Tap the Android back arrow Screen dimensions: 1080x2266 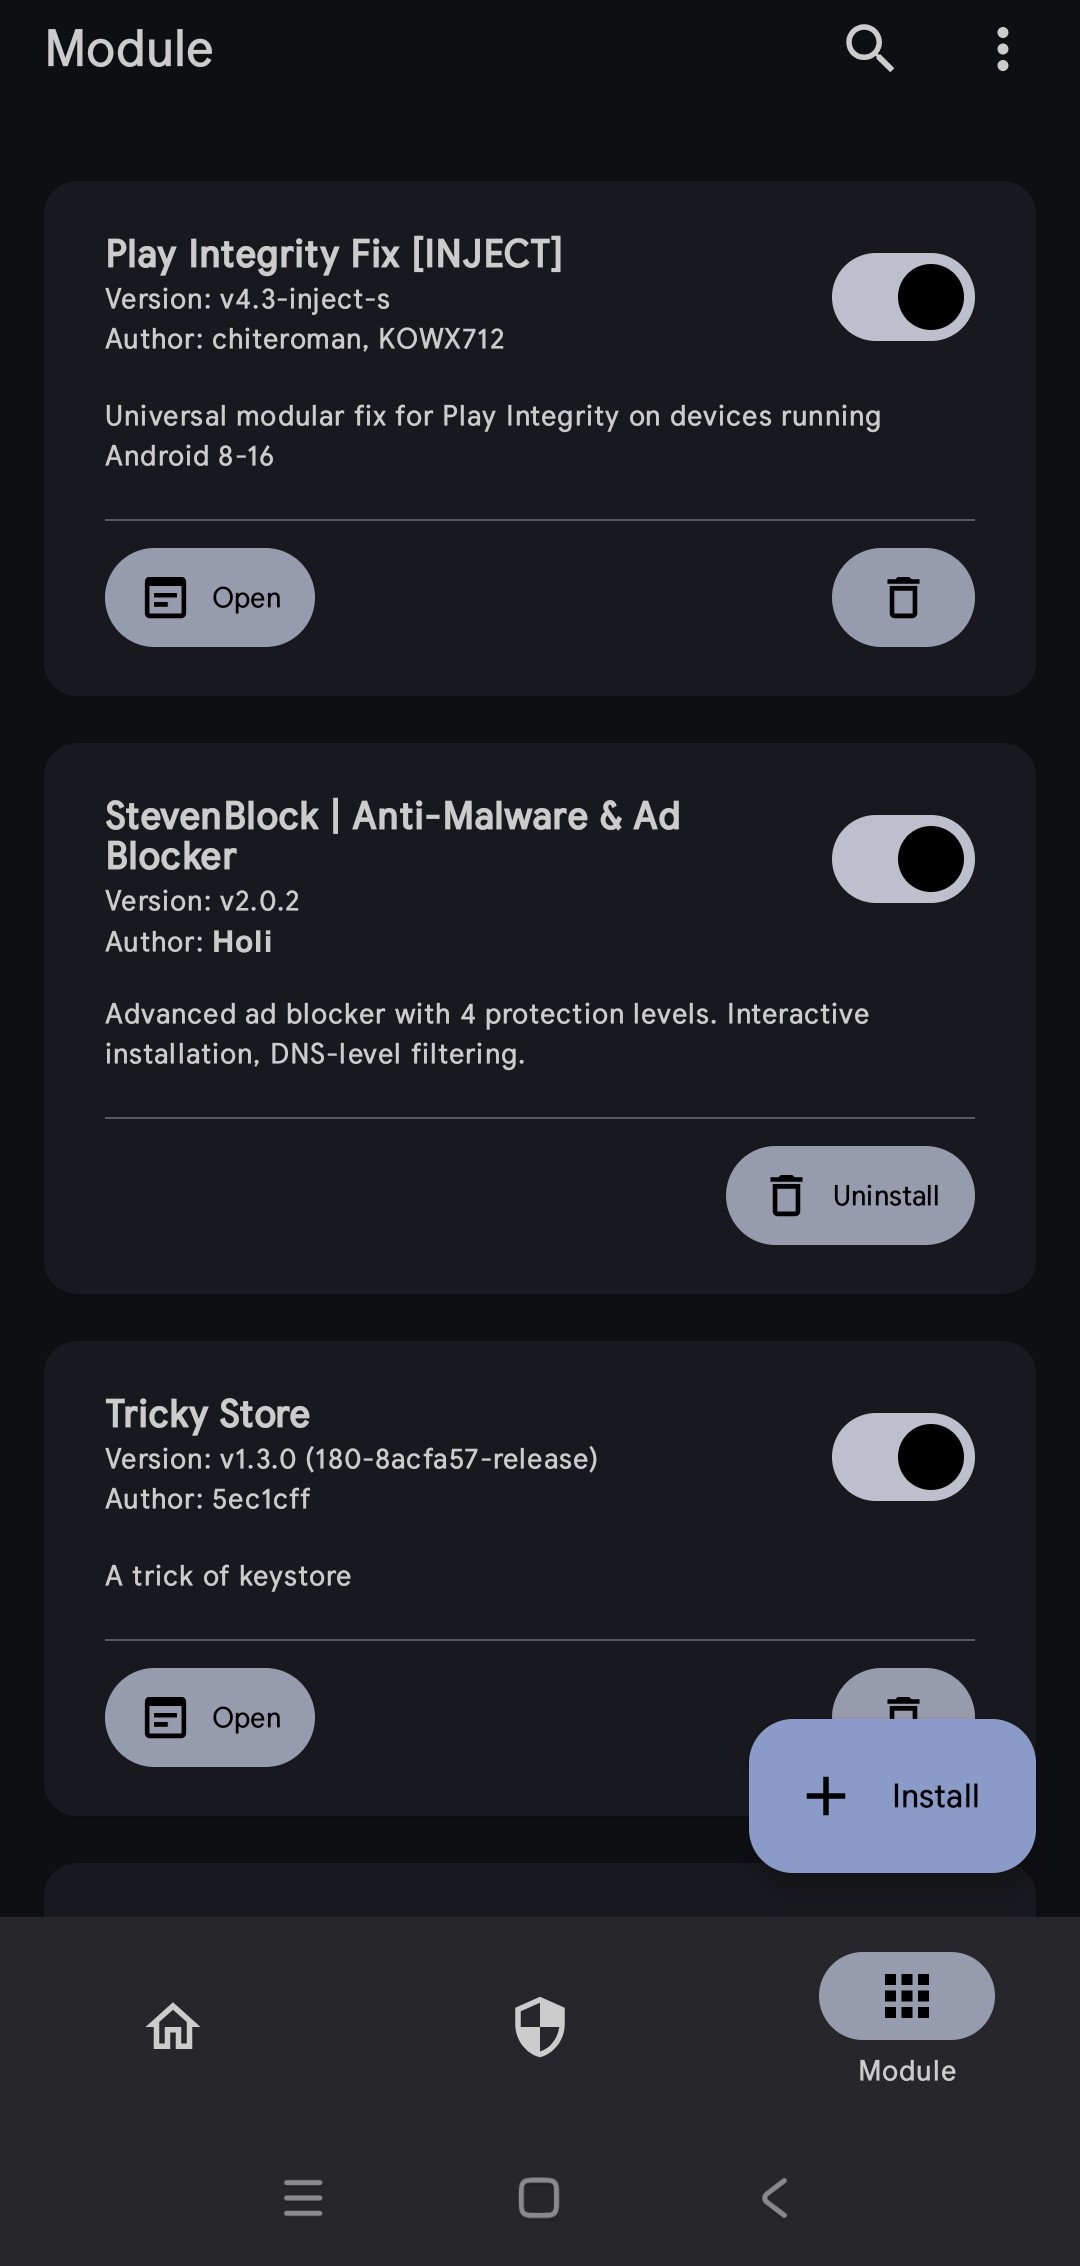click(x=775, y=2198)
